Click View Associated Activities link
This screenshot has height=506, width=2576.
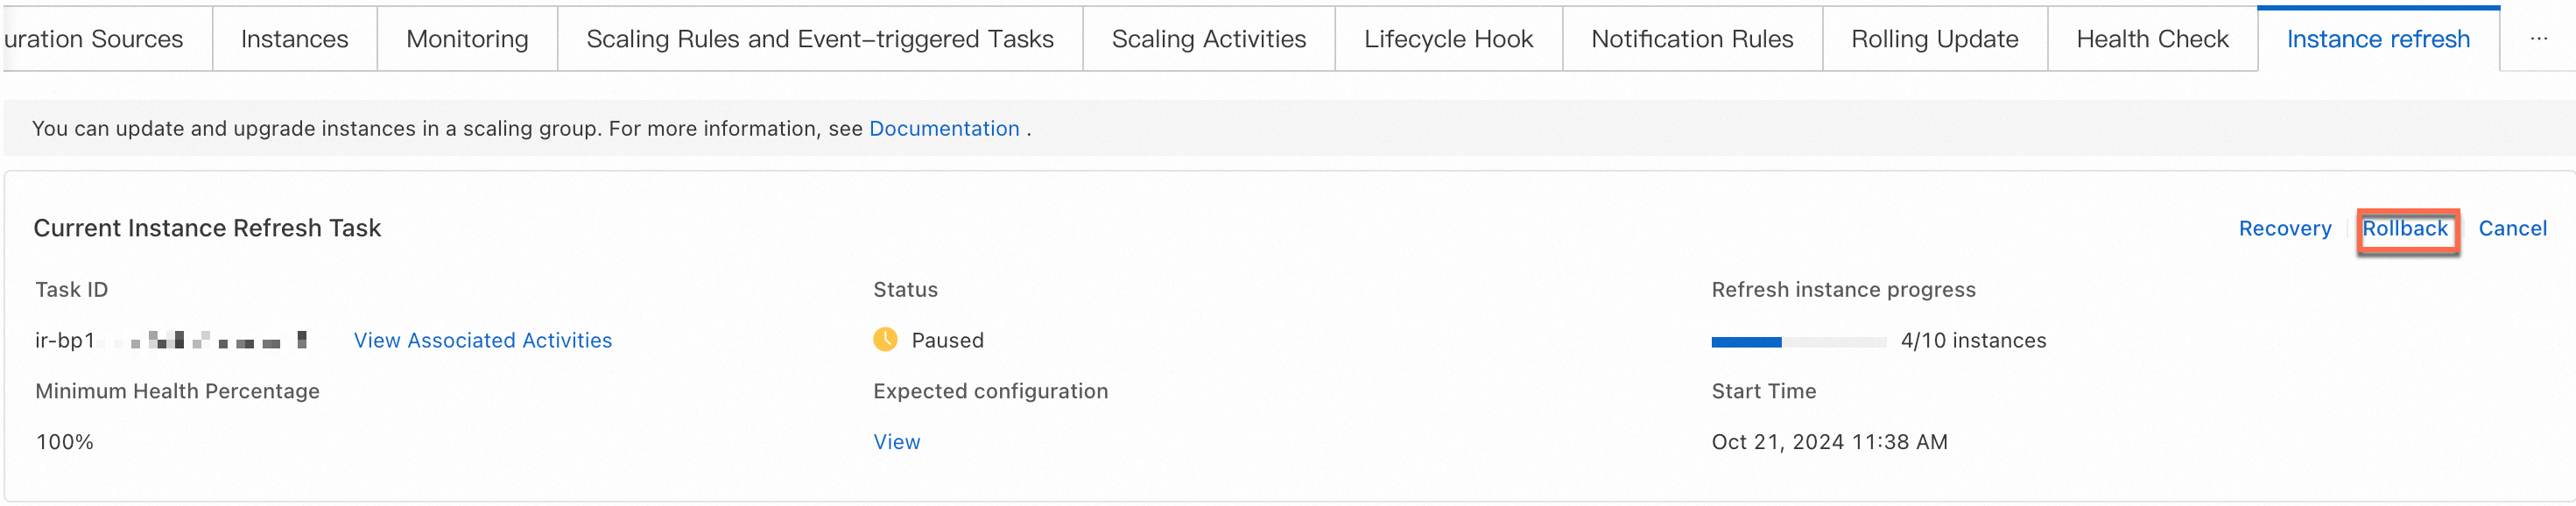(x=482, y=341)
